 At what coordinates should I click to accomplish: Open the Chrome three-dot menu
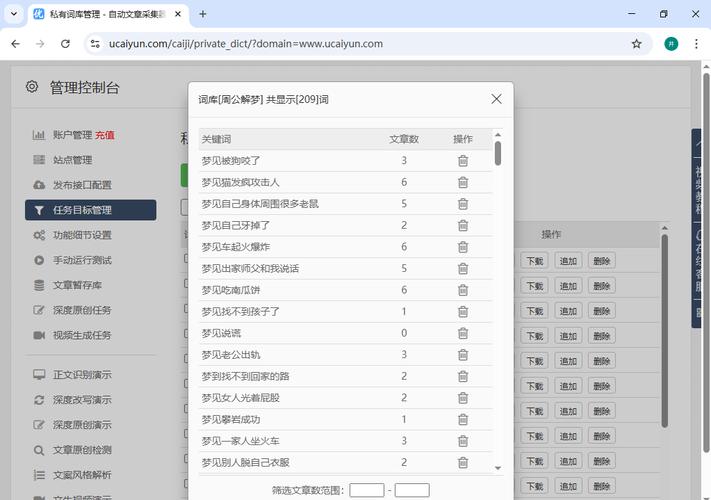click(x=696, y=44)
